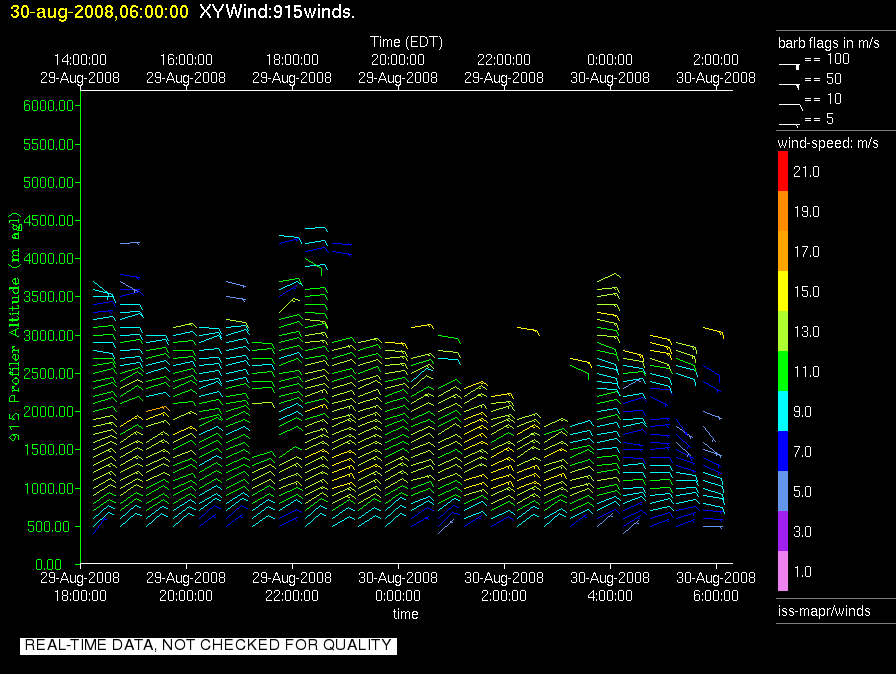
Task: Click the 'barb flags in m/s' legend title
Action: (829, 43)
